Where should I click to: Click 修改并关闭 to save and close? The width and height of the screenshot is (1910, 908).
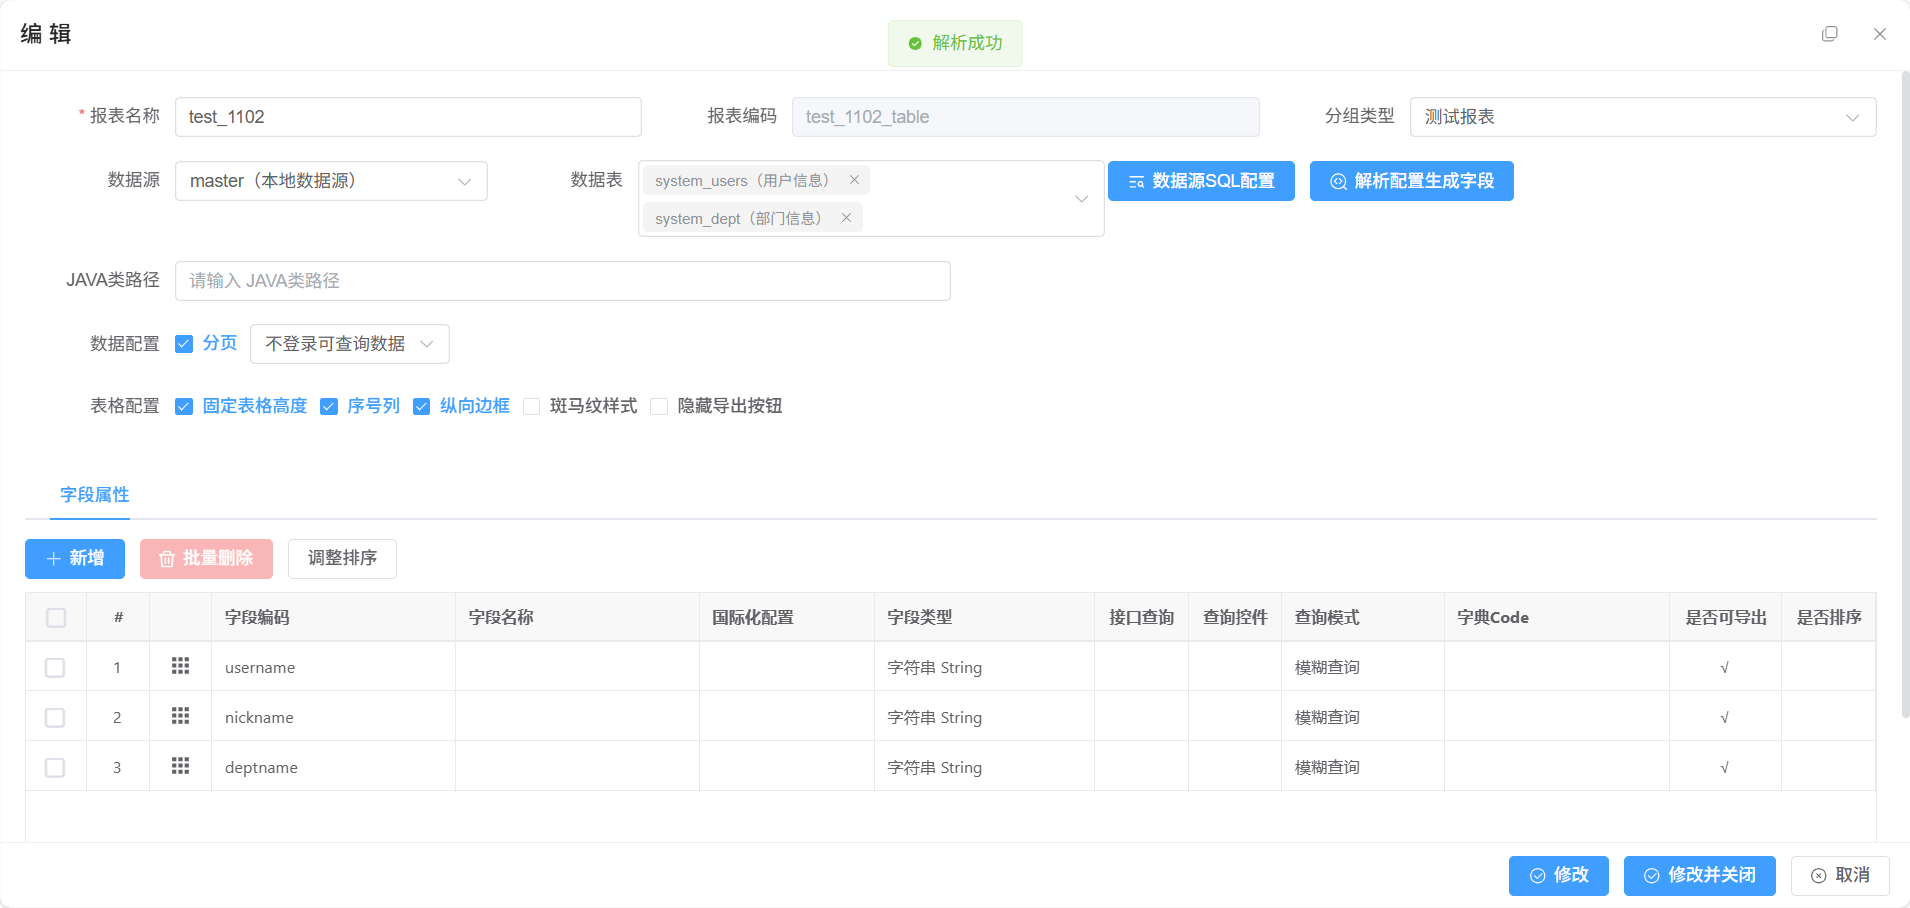click(x=1699, y=876)
